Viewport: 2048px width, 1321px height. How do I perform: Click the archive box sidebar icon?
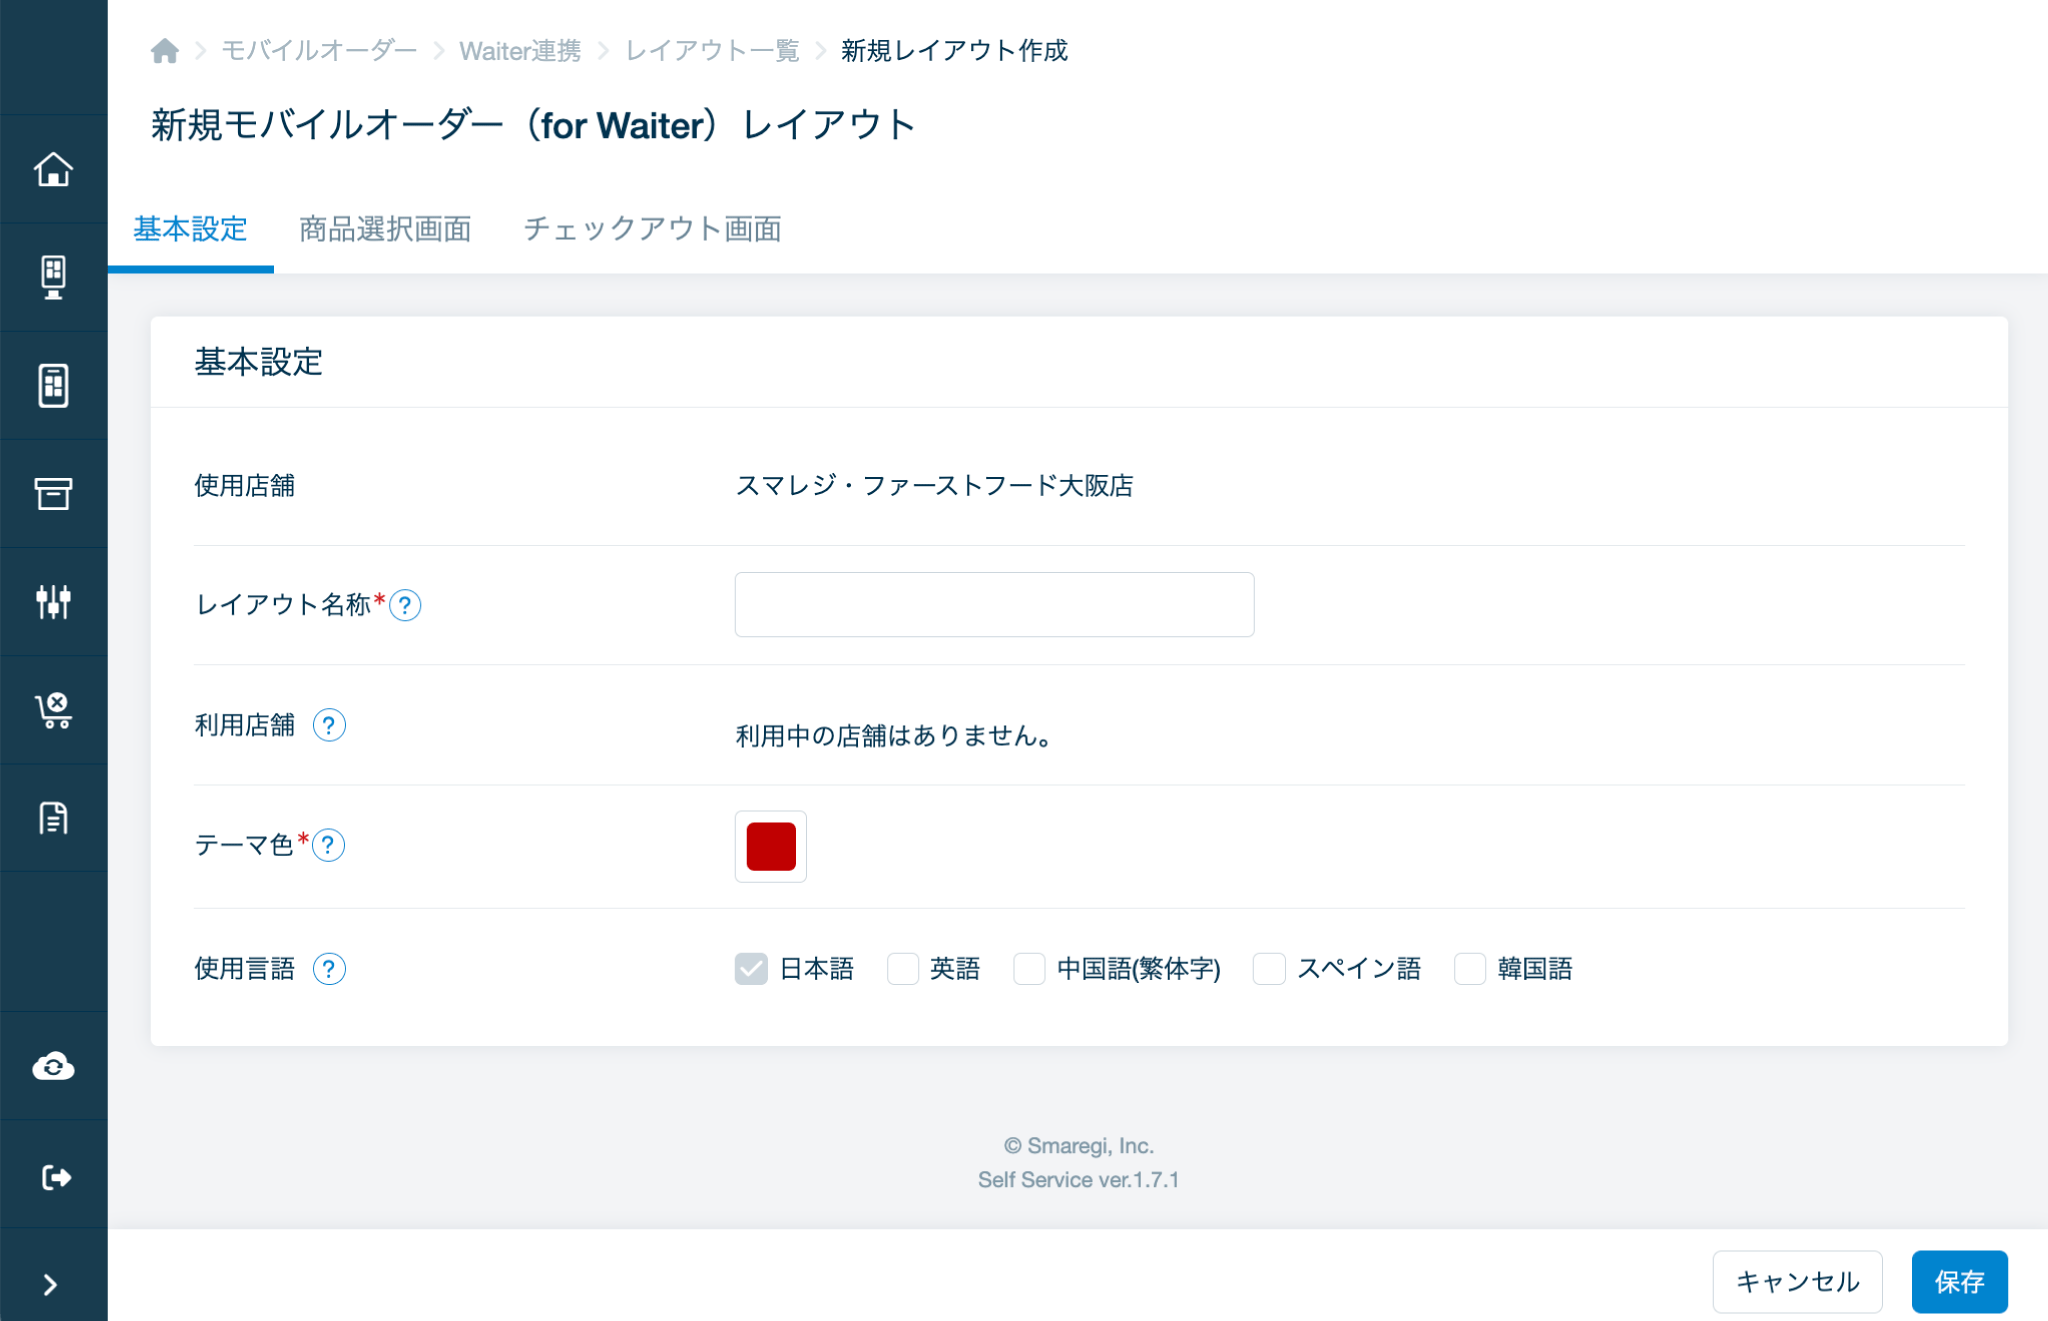tap(53, 493)
